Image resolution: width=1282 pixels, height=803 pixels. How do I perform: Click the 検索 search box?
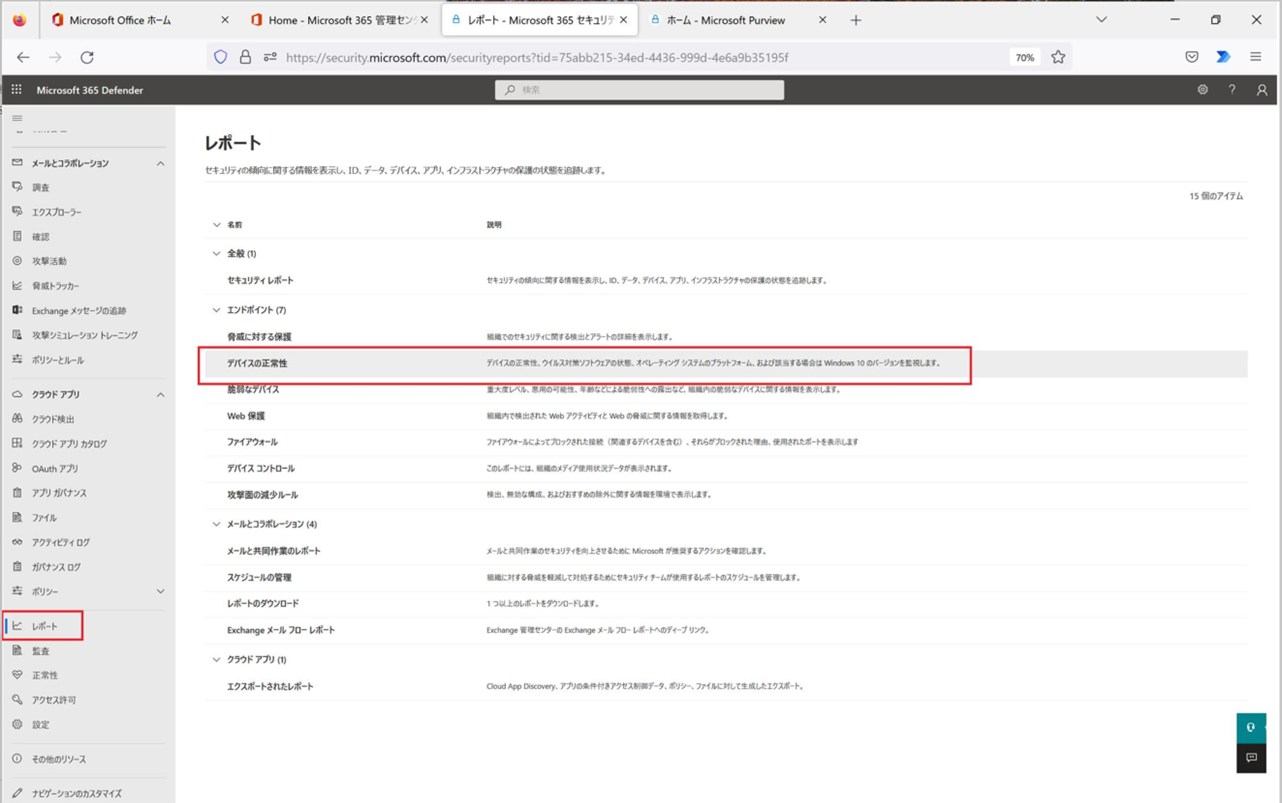tap(640, 90)
